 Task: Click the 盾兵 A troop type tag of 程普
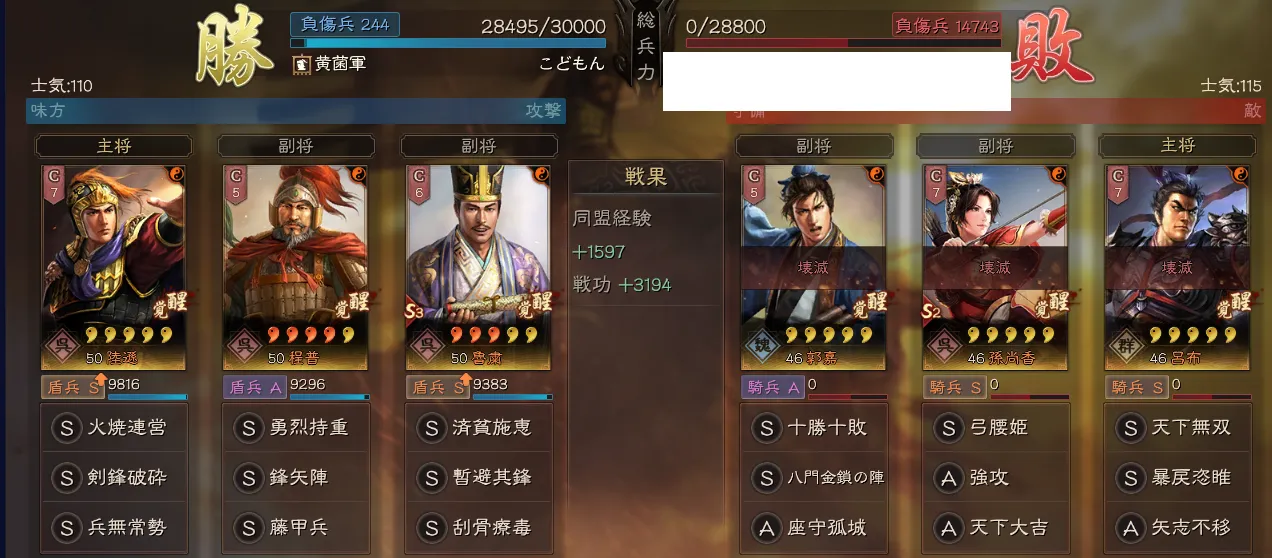pos(257,387)
